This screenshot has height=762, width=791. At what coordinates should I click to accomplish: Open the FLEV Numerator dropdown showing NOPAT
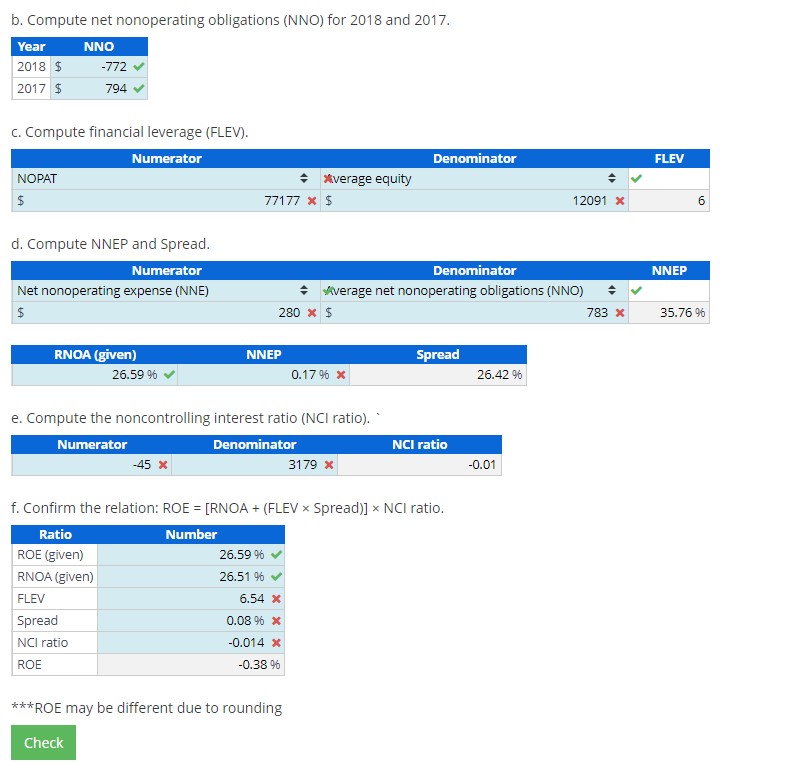click(x=166, y=179)
